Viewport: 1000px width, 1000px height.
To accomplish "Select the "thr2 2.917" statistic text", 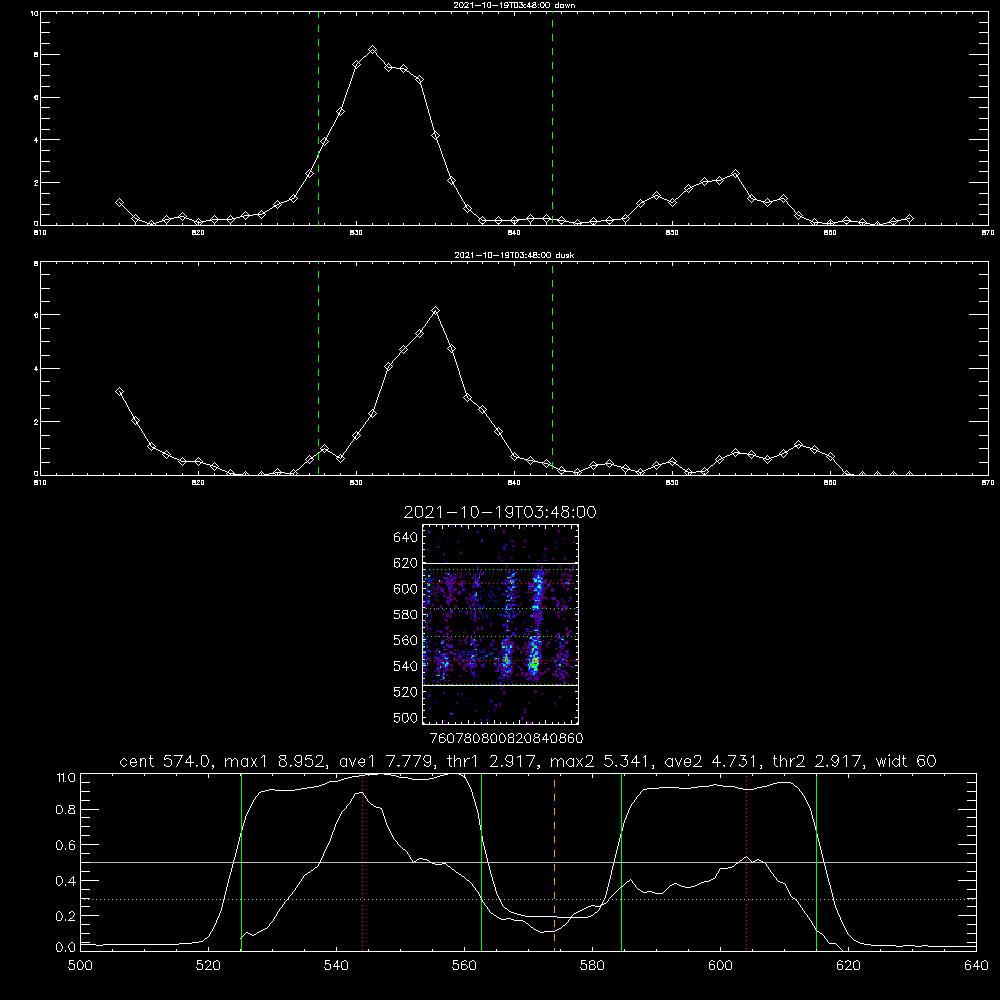I will 818,761.
